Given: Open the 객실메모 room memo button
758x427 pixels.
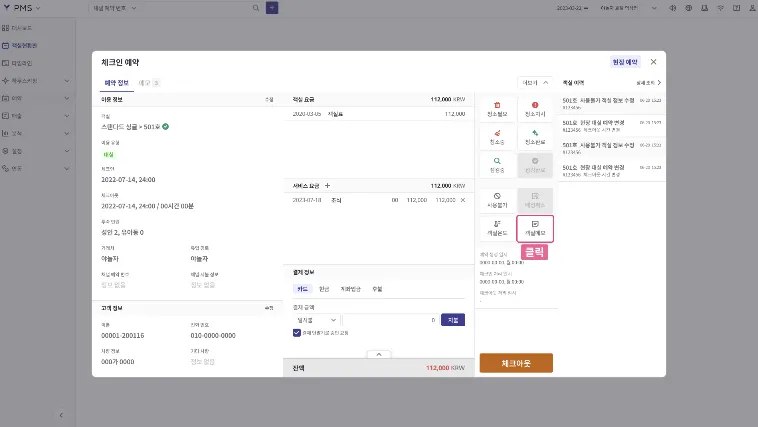Looking at the screenshot, I should tap(535, 228).
